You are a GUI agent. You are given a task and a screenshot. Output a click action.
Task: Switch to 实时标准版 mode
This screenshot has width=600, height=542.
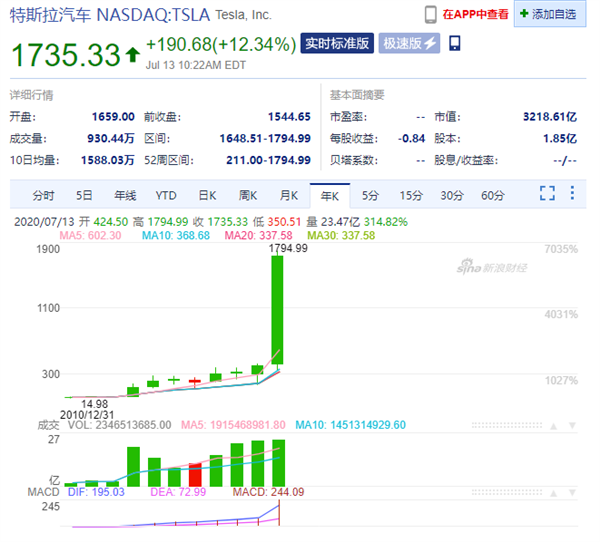coord(337,44)
